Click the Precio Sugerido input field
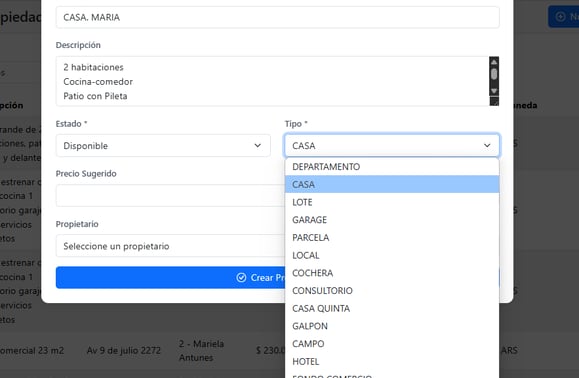Viewport: 579px width, 378px height. pyautogui.click(x=170, y=196)
